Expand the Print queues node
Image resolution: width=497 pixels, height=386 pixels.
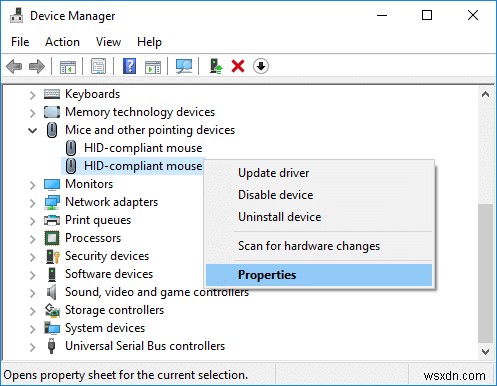point(32,221)
